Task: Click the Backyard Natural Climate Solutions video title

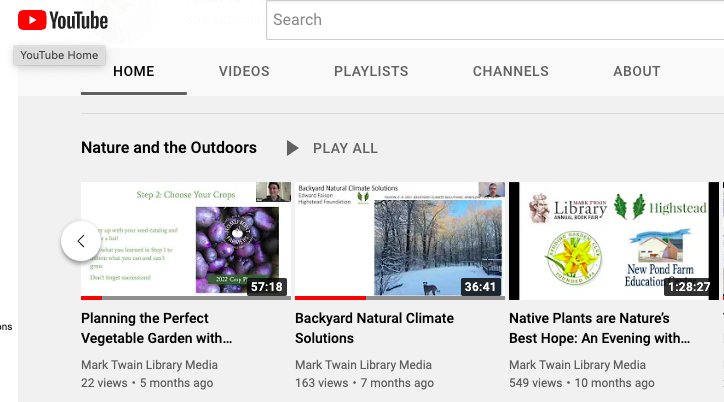Action: [374, 328]
